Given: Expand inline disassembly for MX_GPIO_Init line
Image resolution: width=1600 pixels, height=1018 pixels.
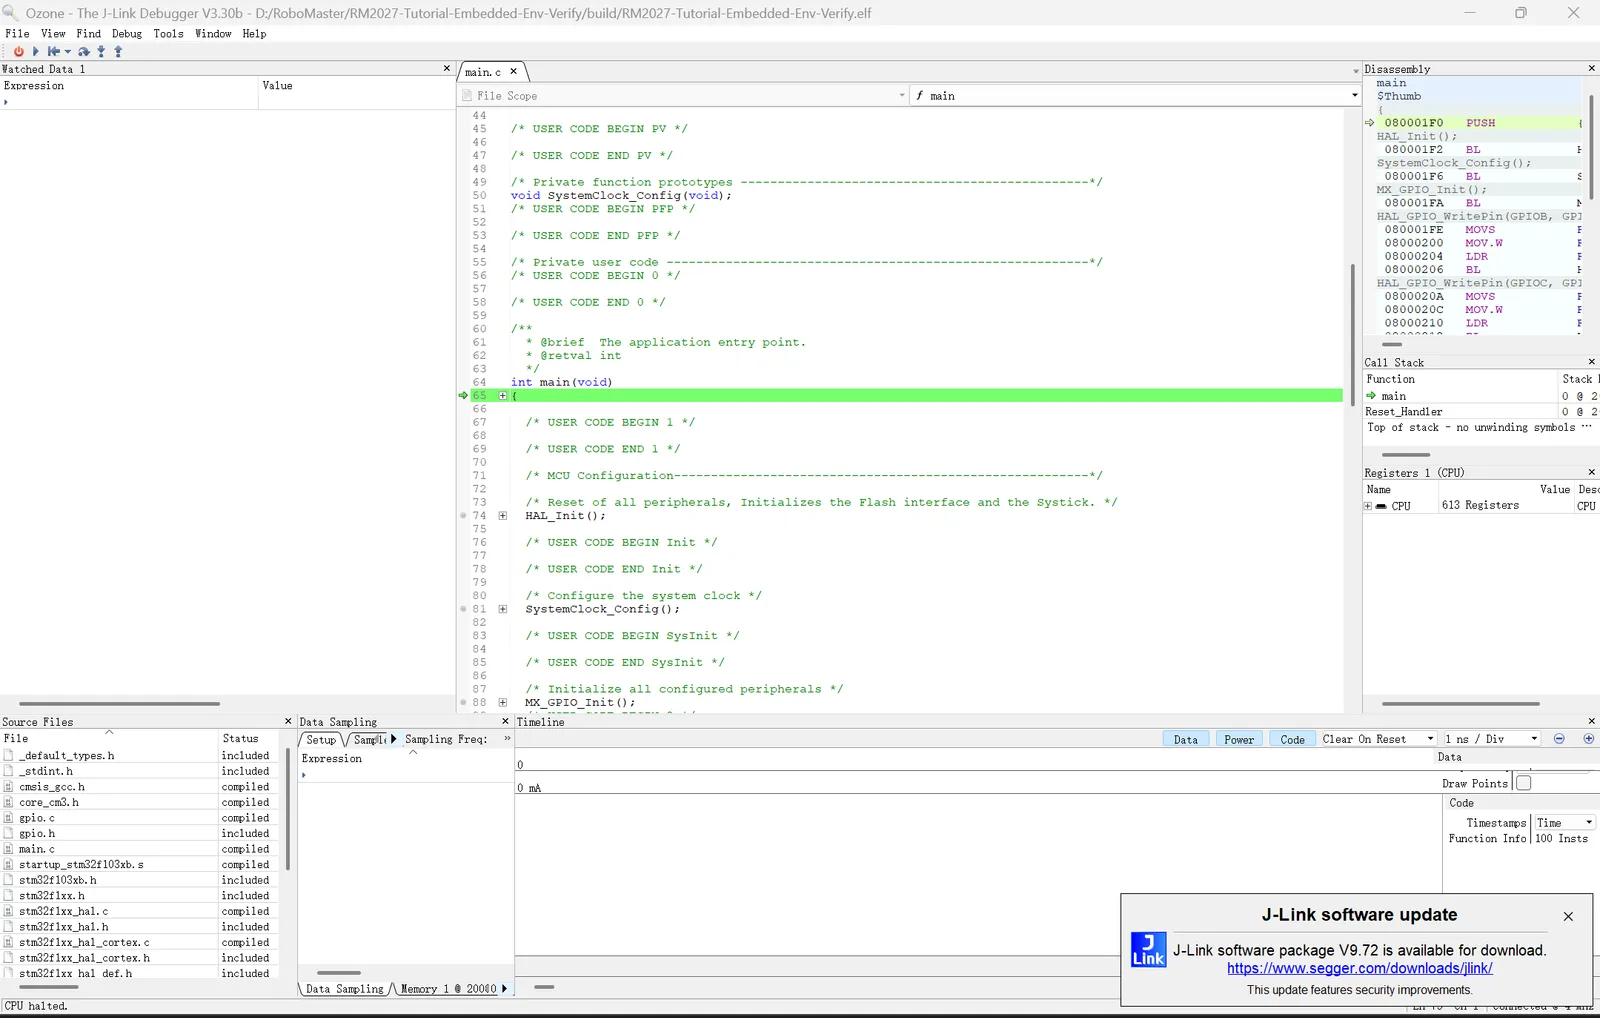Looking at the screenshot, I should pyautogui.click(x=503, y=702).
